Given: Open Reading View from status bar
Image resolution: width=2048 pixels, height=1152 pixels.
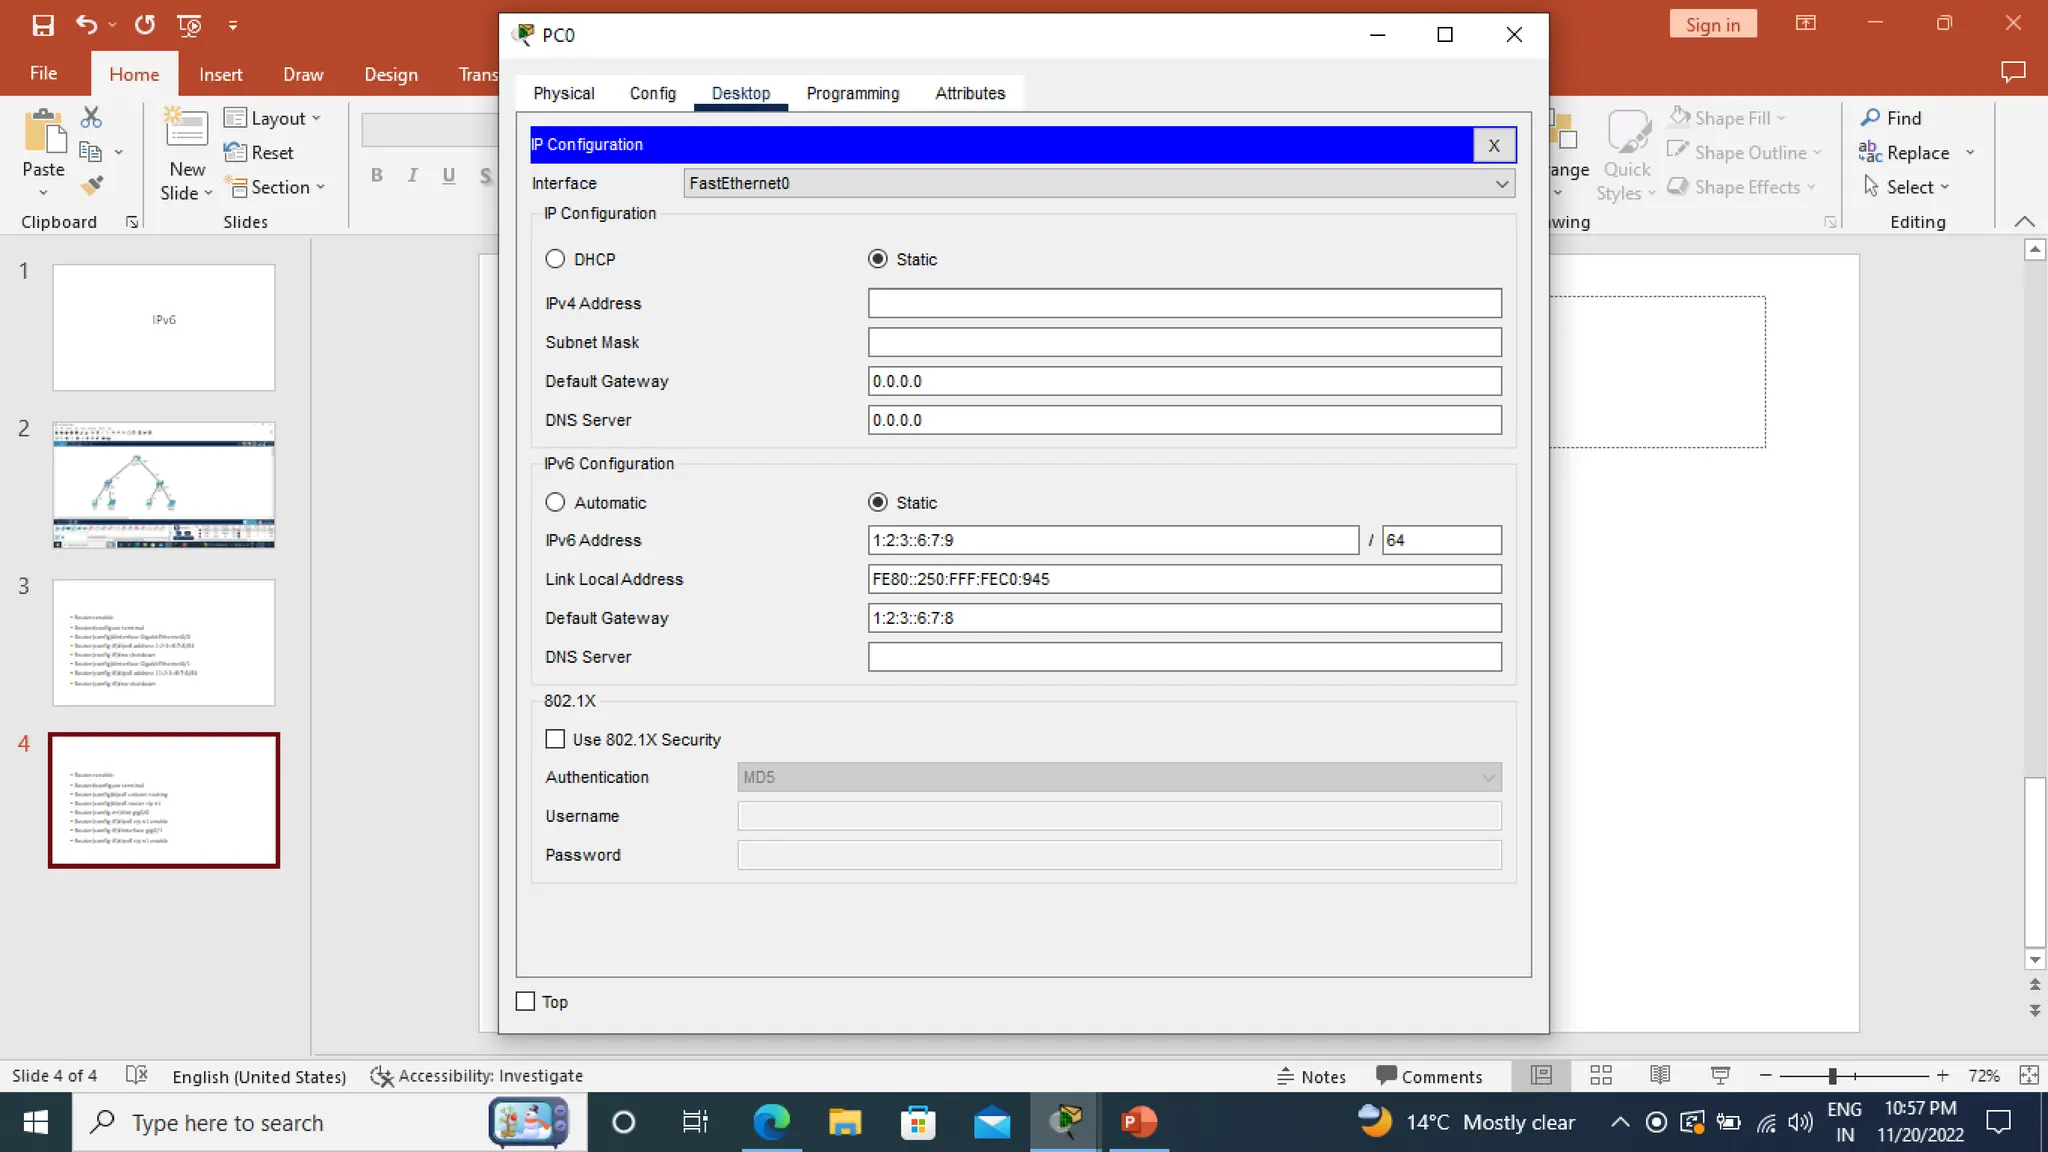Looking at the screenshot, I should [1660, 1075].
